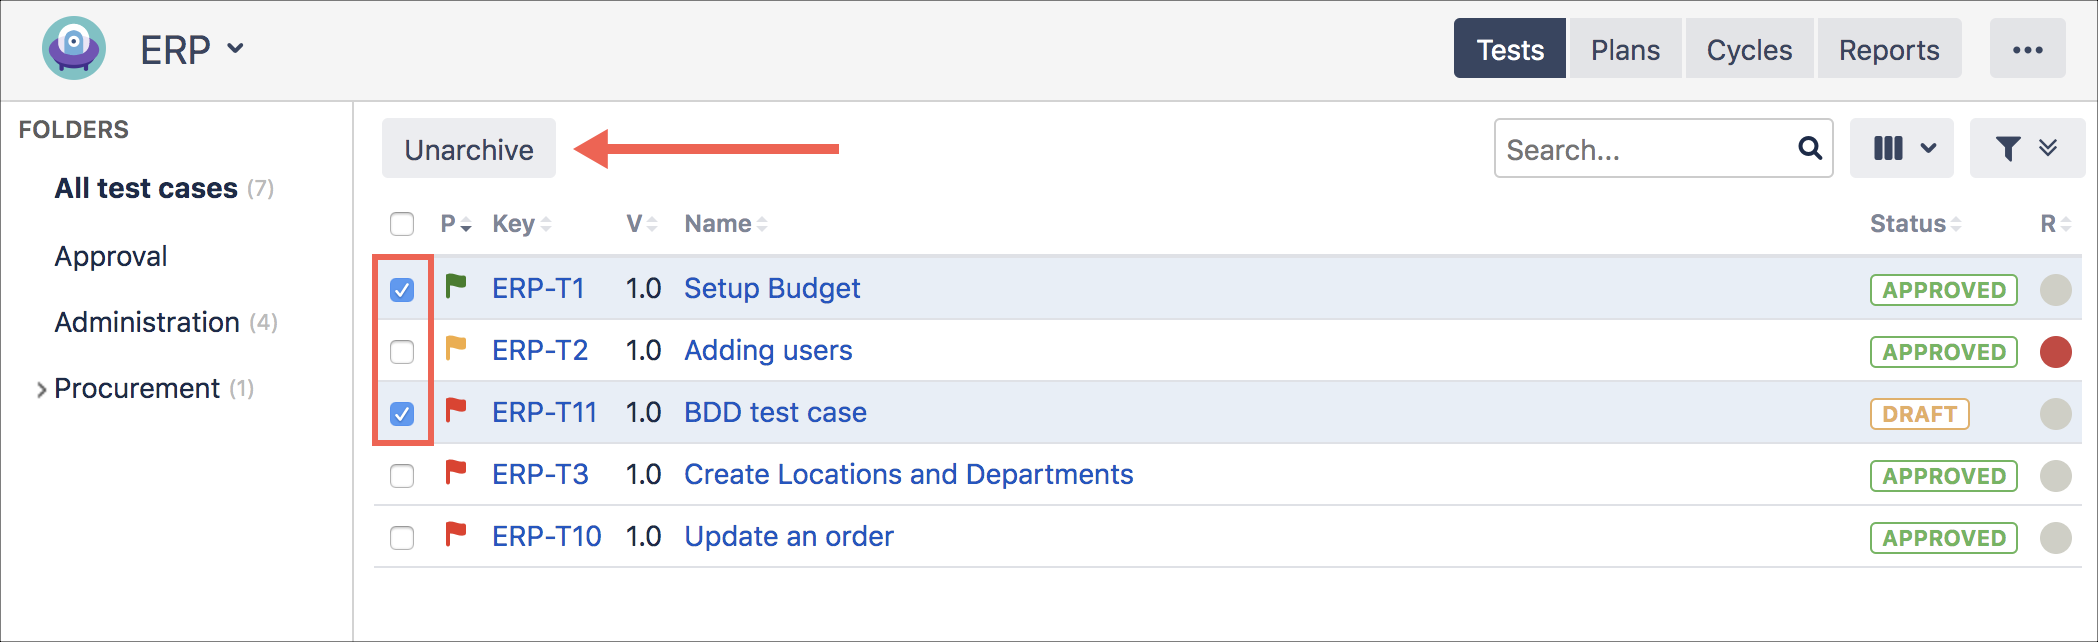This screenshot has width=2098, height=642.
Task: Click into the Search field
Action: pos(1645,149)
